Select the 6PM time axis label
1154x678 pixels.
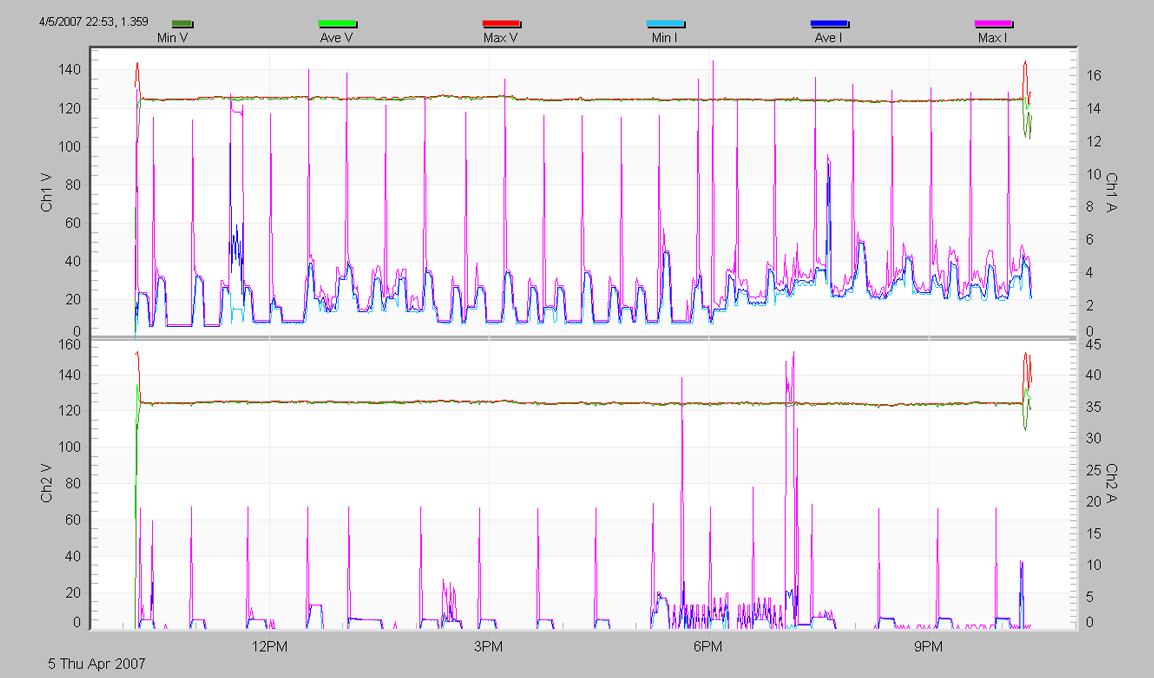click(x=708, y=646)
